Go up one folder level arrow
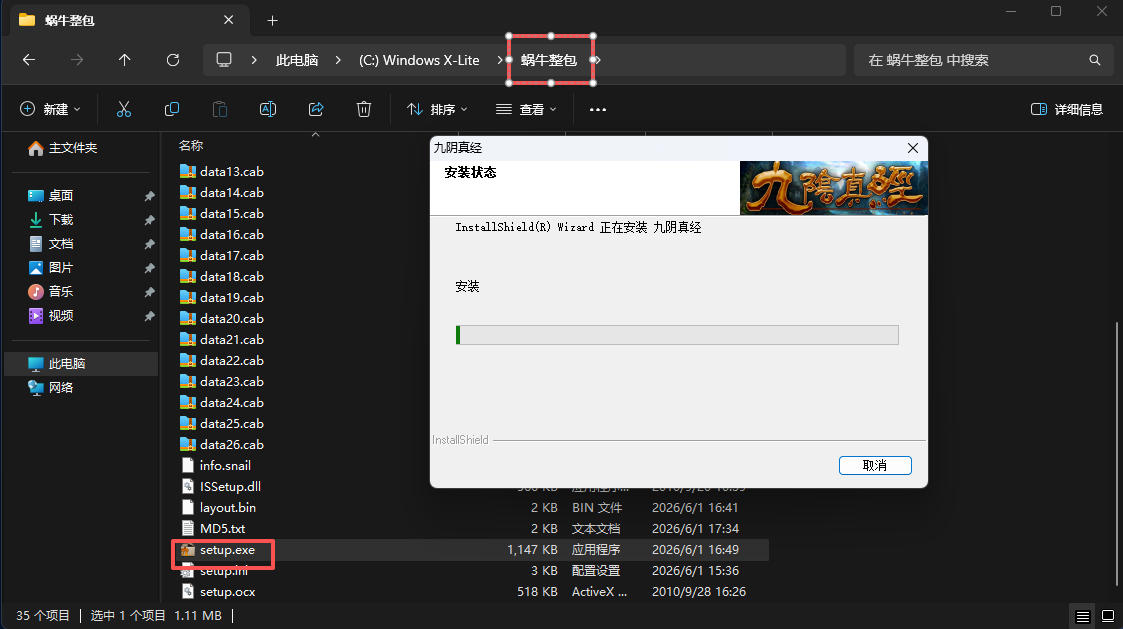 click(x=125, y=60)
